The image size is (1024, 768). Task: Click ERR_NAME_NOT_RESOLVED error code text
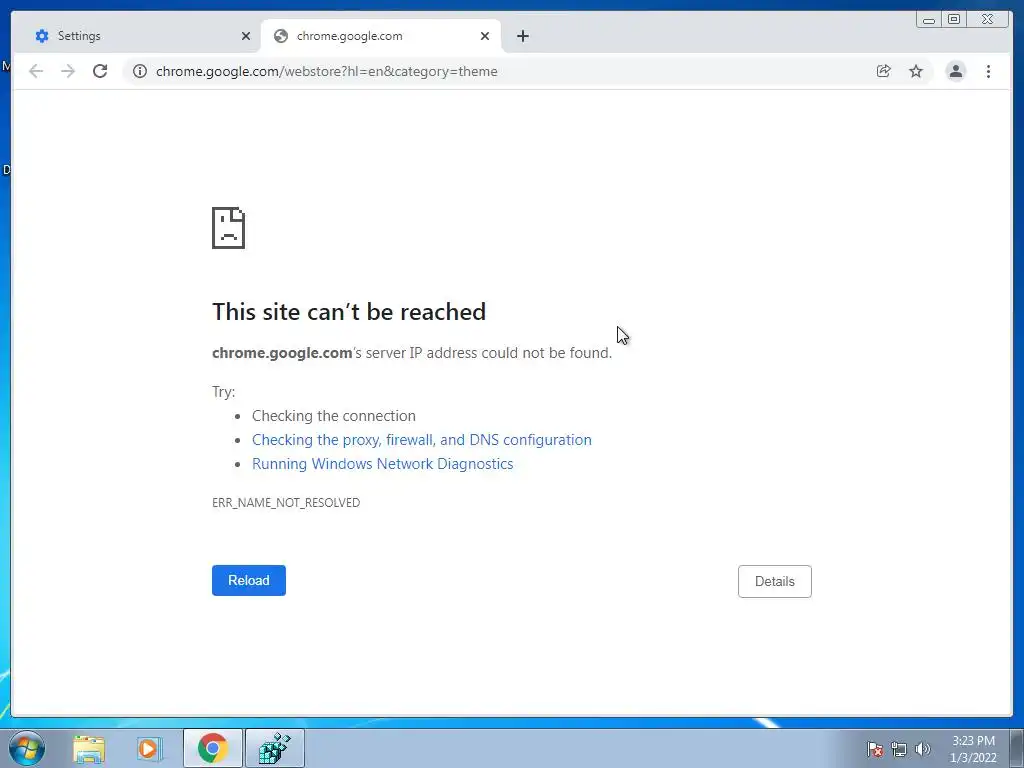point(286,502)
